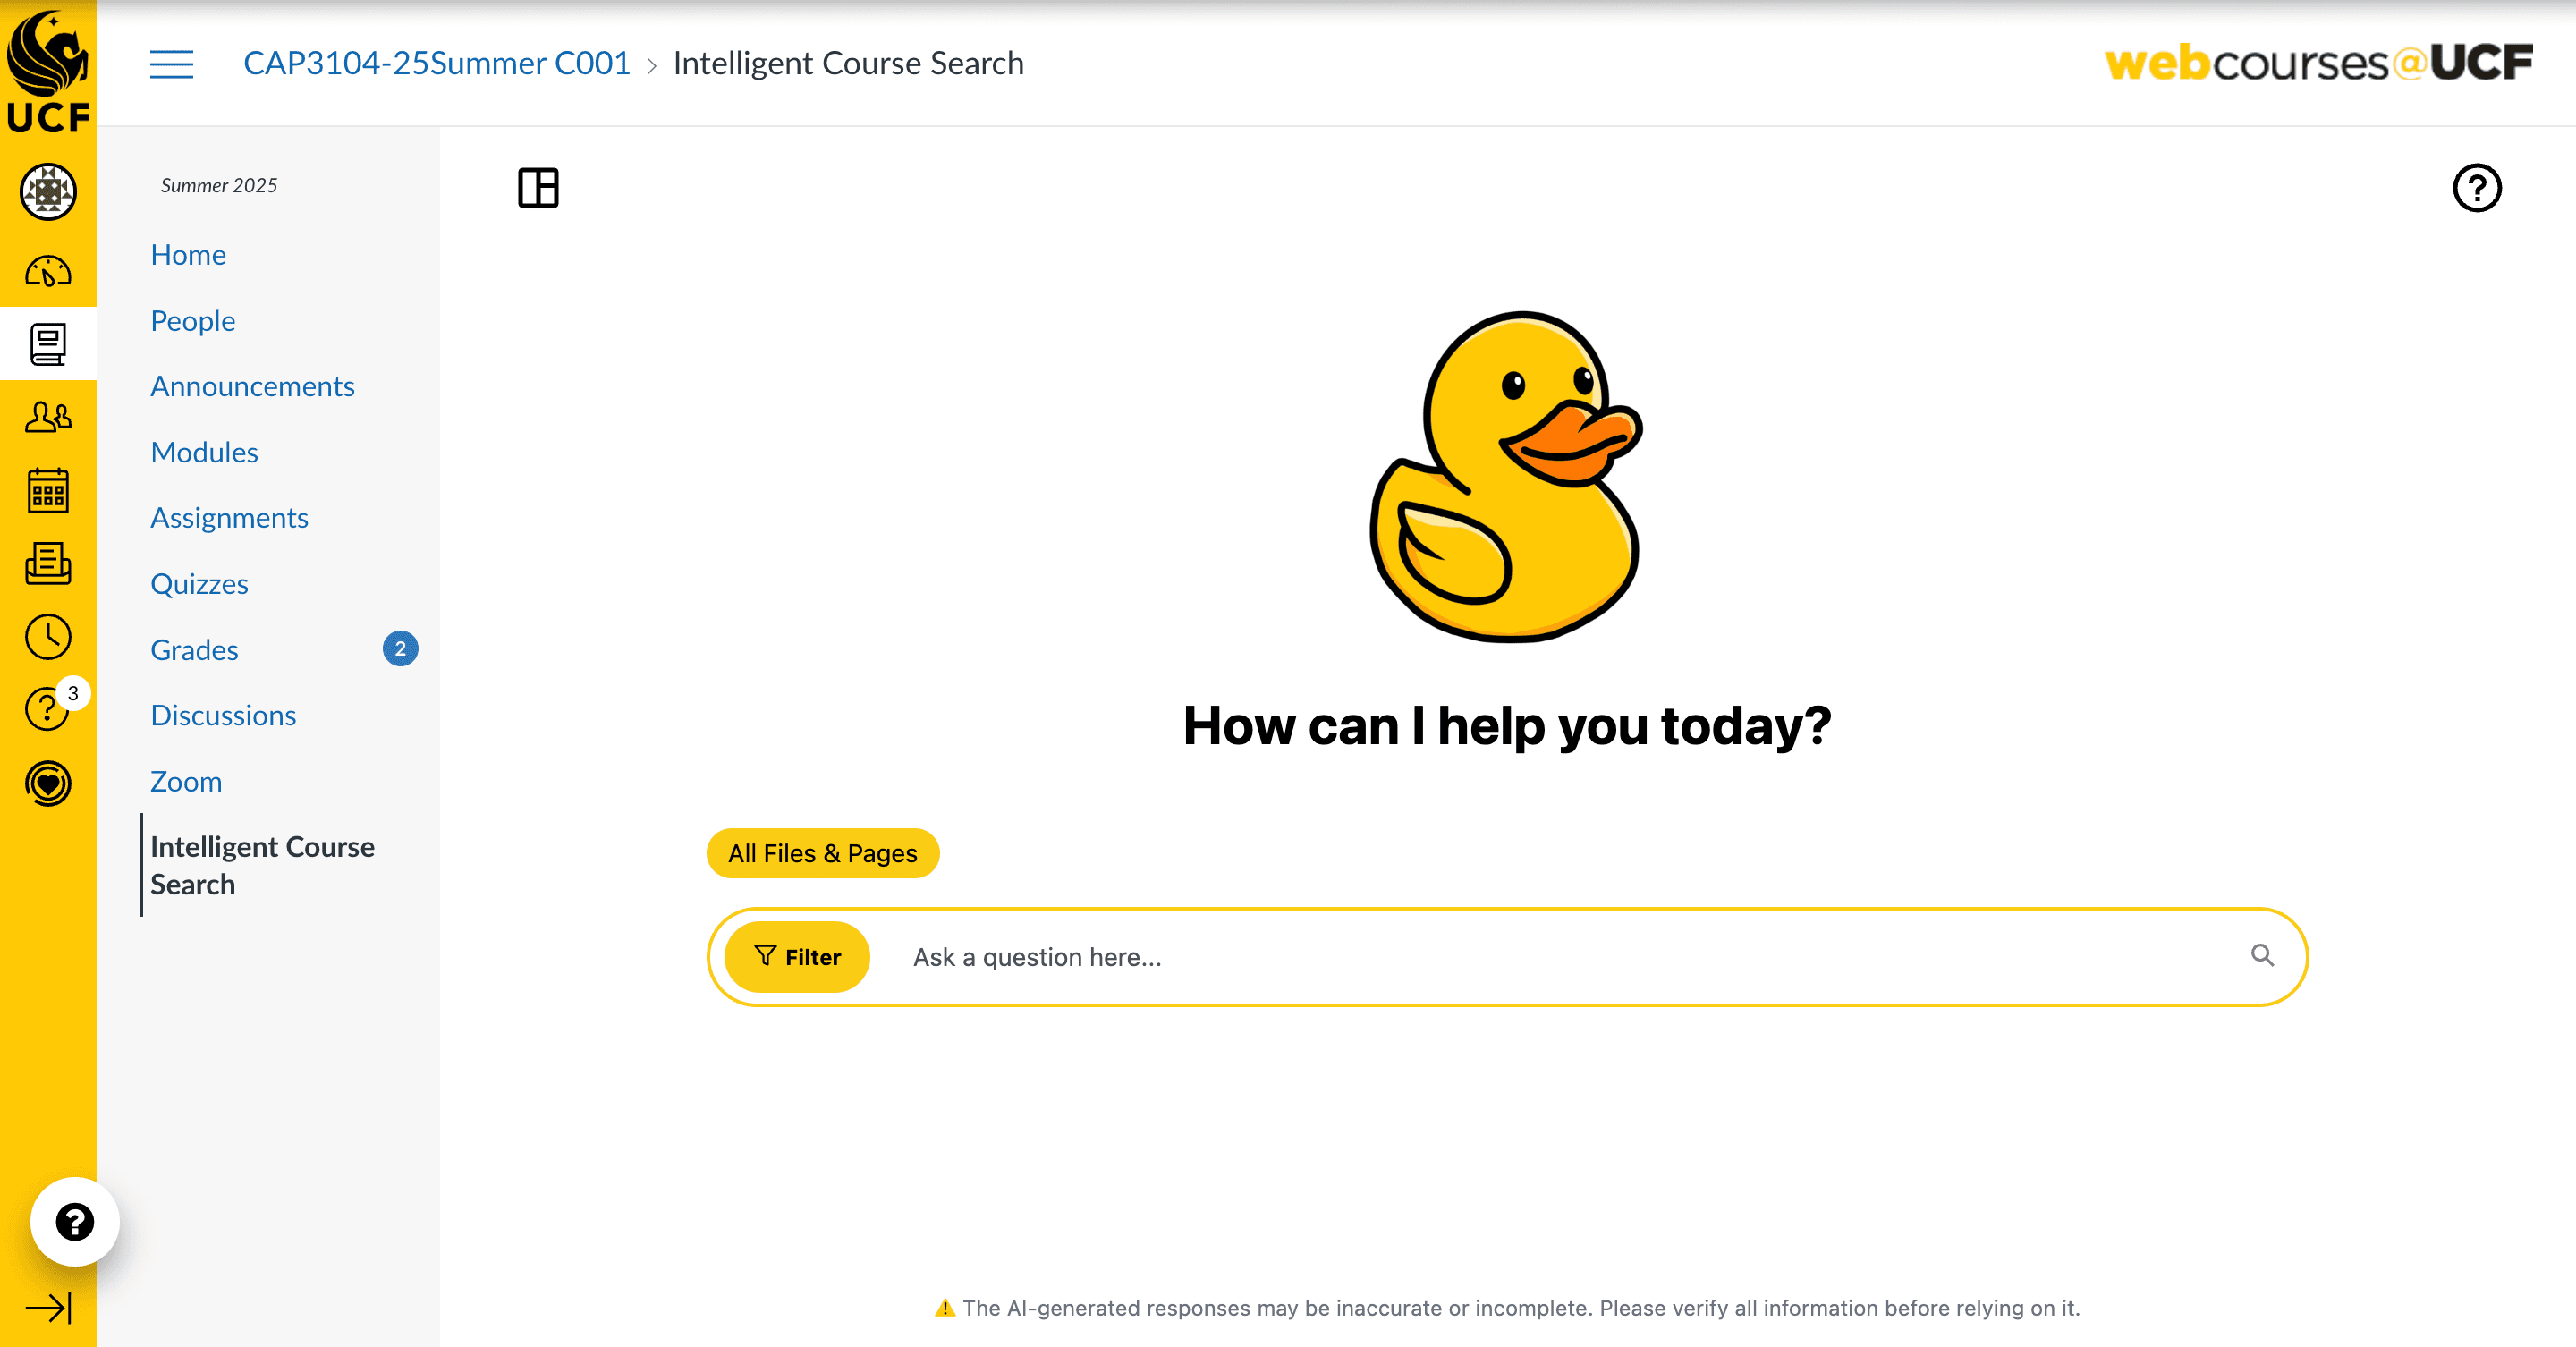Click the search magnifier in question bar
This screenshot has height=1347, width=2576.
[x=2263, y=956]
